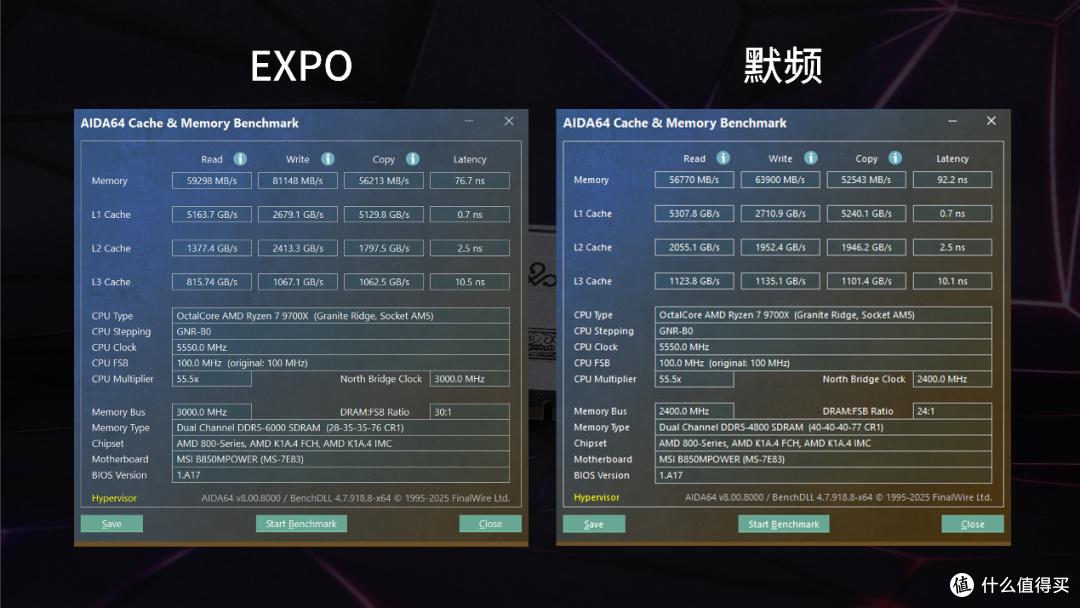The width and height of the screenshot is (1080, 608).
Task: Click L2 Cache read 1377.4 GB/s
Action: pyautogui.click(x=211, y=248)
